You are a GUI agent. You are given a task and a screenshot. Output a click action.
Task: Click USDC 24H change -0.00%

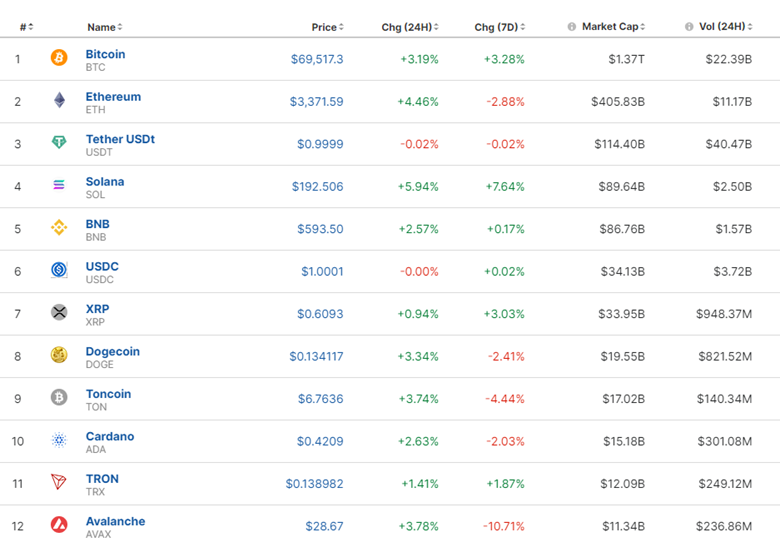click(x=419, y=272)
